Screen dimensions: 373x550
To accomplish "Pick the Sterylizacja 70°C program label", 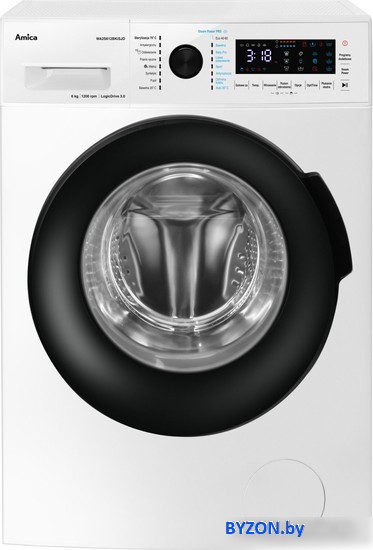I will point(145,38).
